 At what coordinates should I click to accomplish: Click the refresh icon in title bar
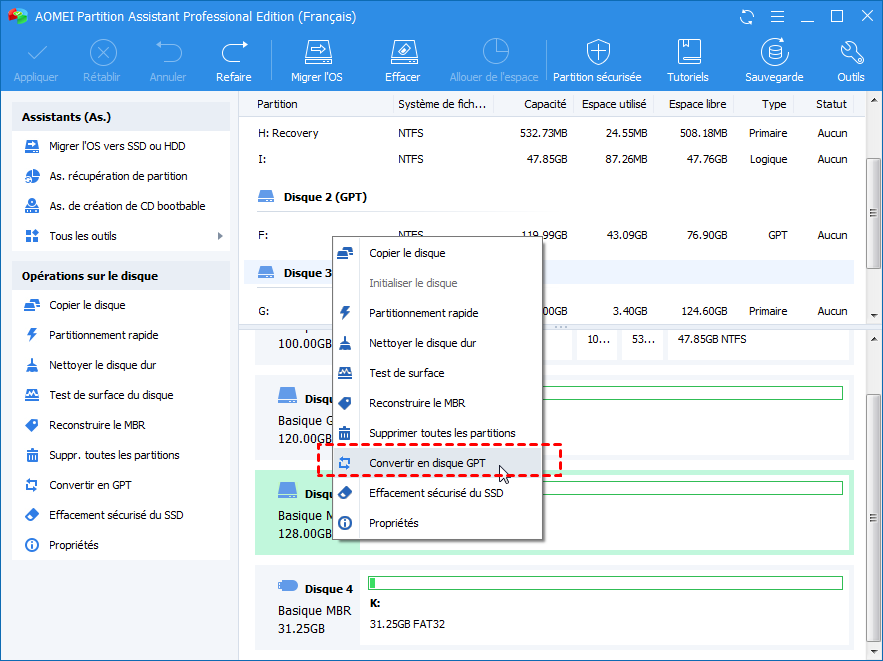coord(747,16)
